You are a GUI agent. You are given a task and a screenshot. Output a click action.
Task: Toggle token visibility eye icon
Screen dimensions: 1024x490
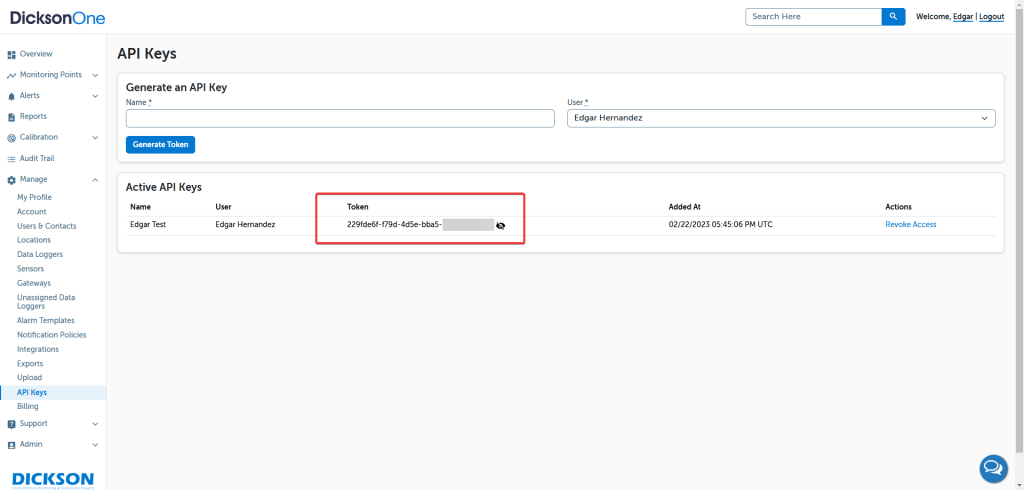point(500,226)
